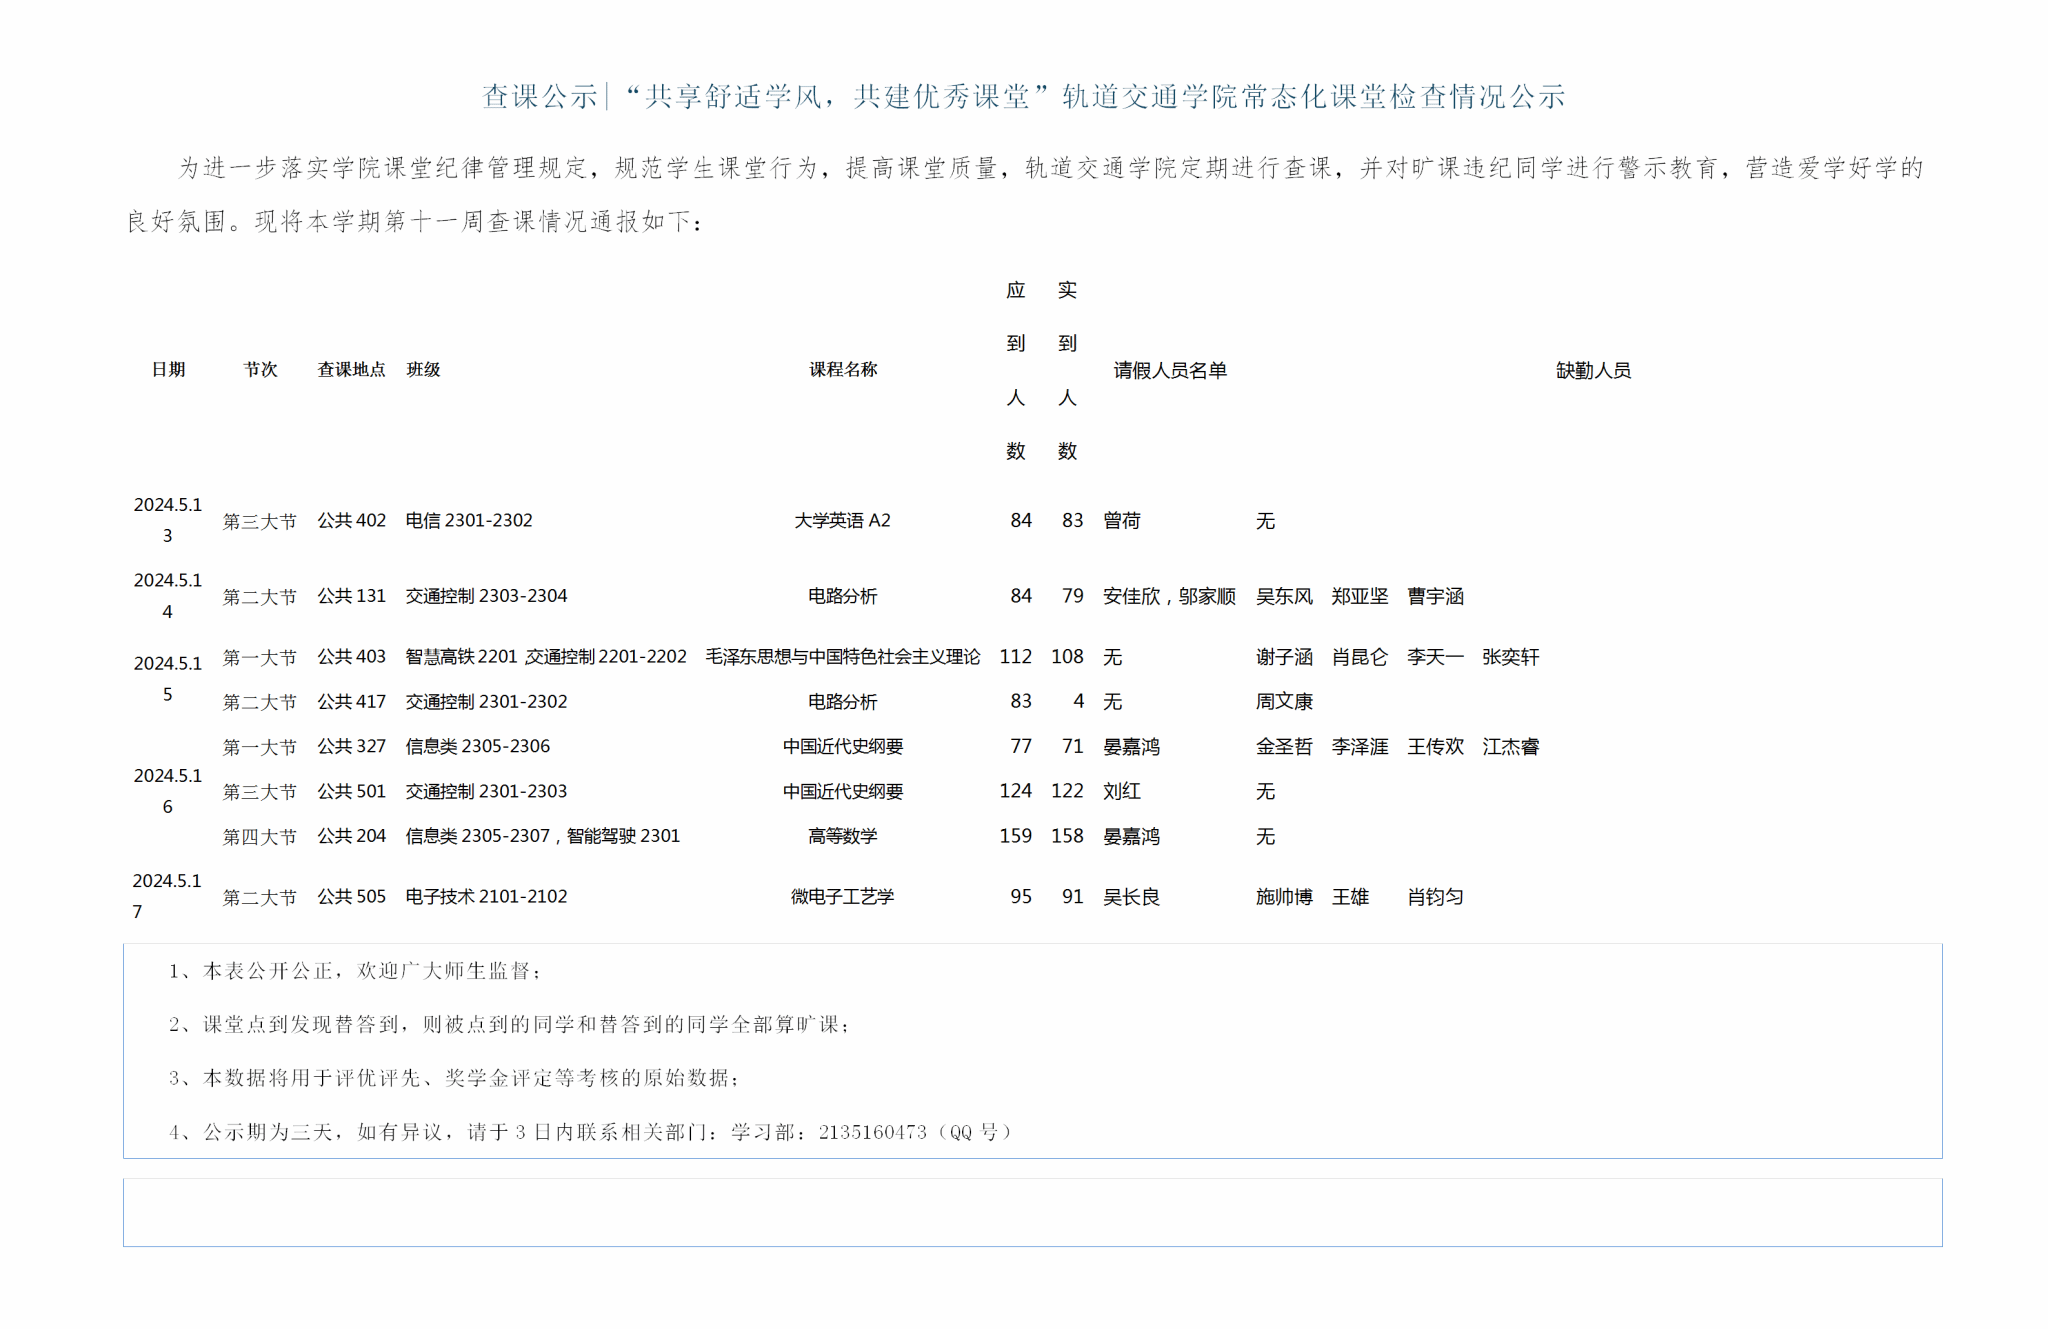
Task: Click the 请假人员名单 column header
Action: [x=1169, y=371]
